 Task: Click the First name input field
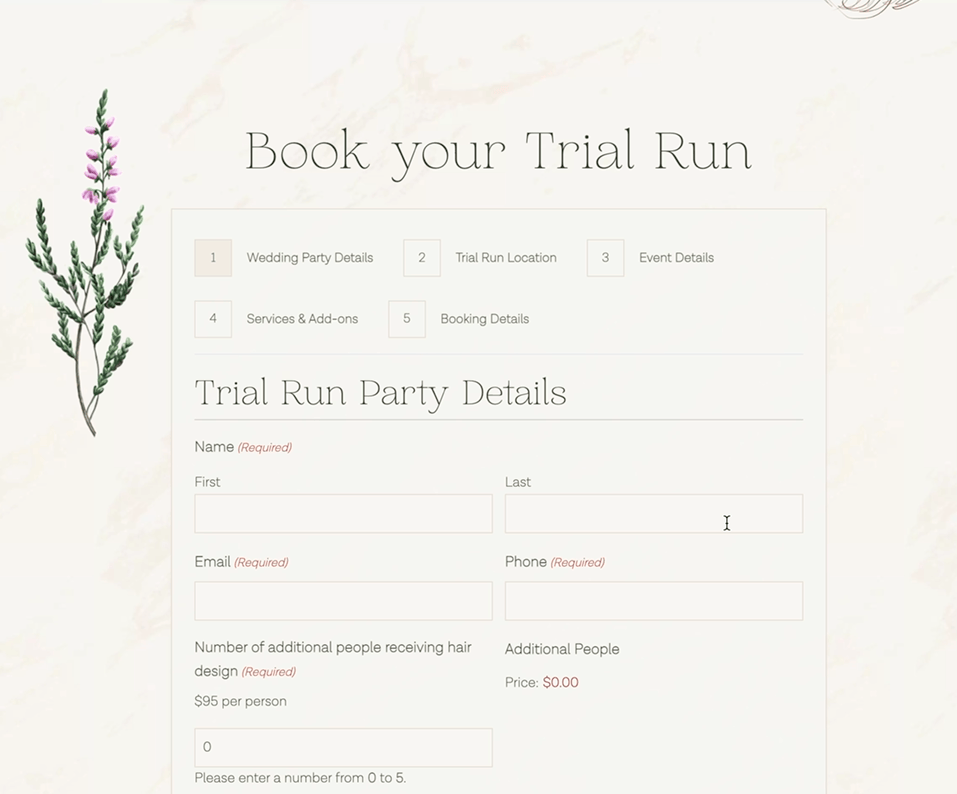click(x=344, y=514)
